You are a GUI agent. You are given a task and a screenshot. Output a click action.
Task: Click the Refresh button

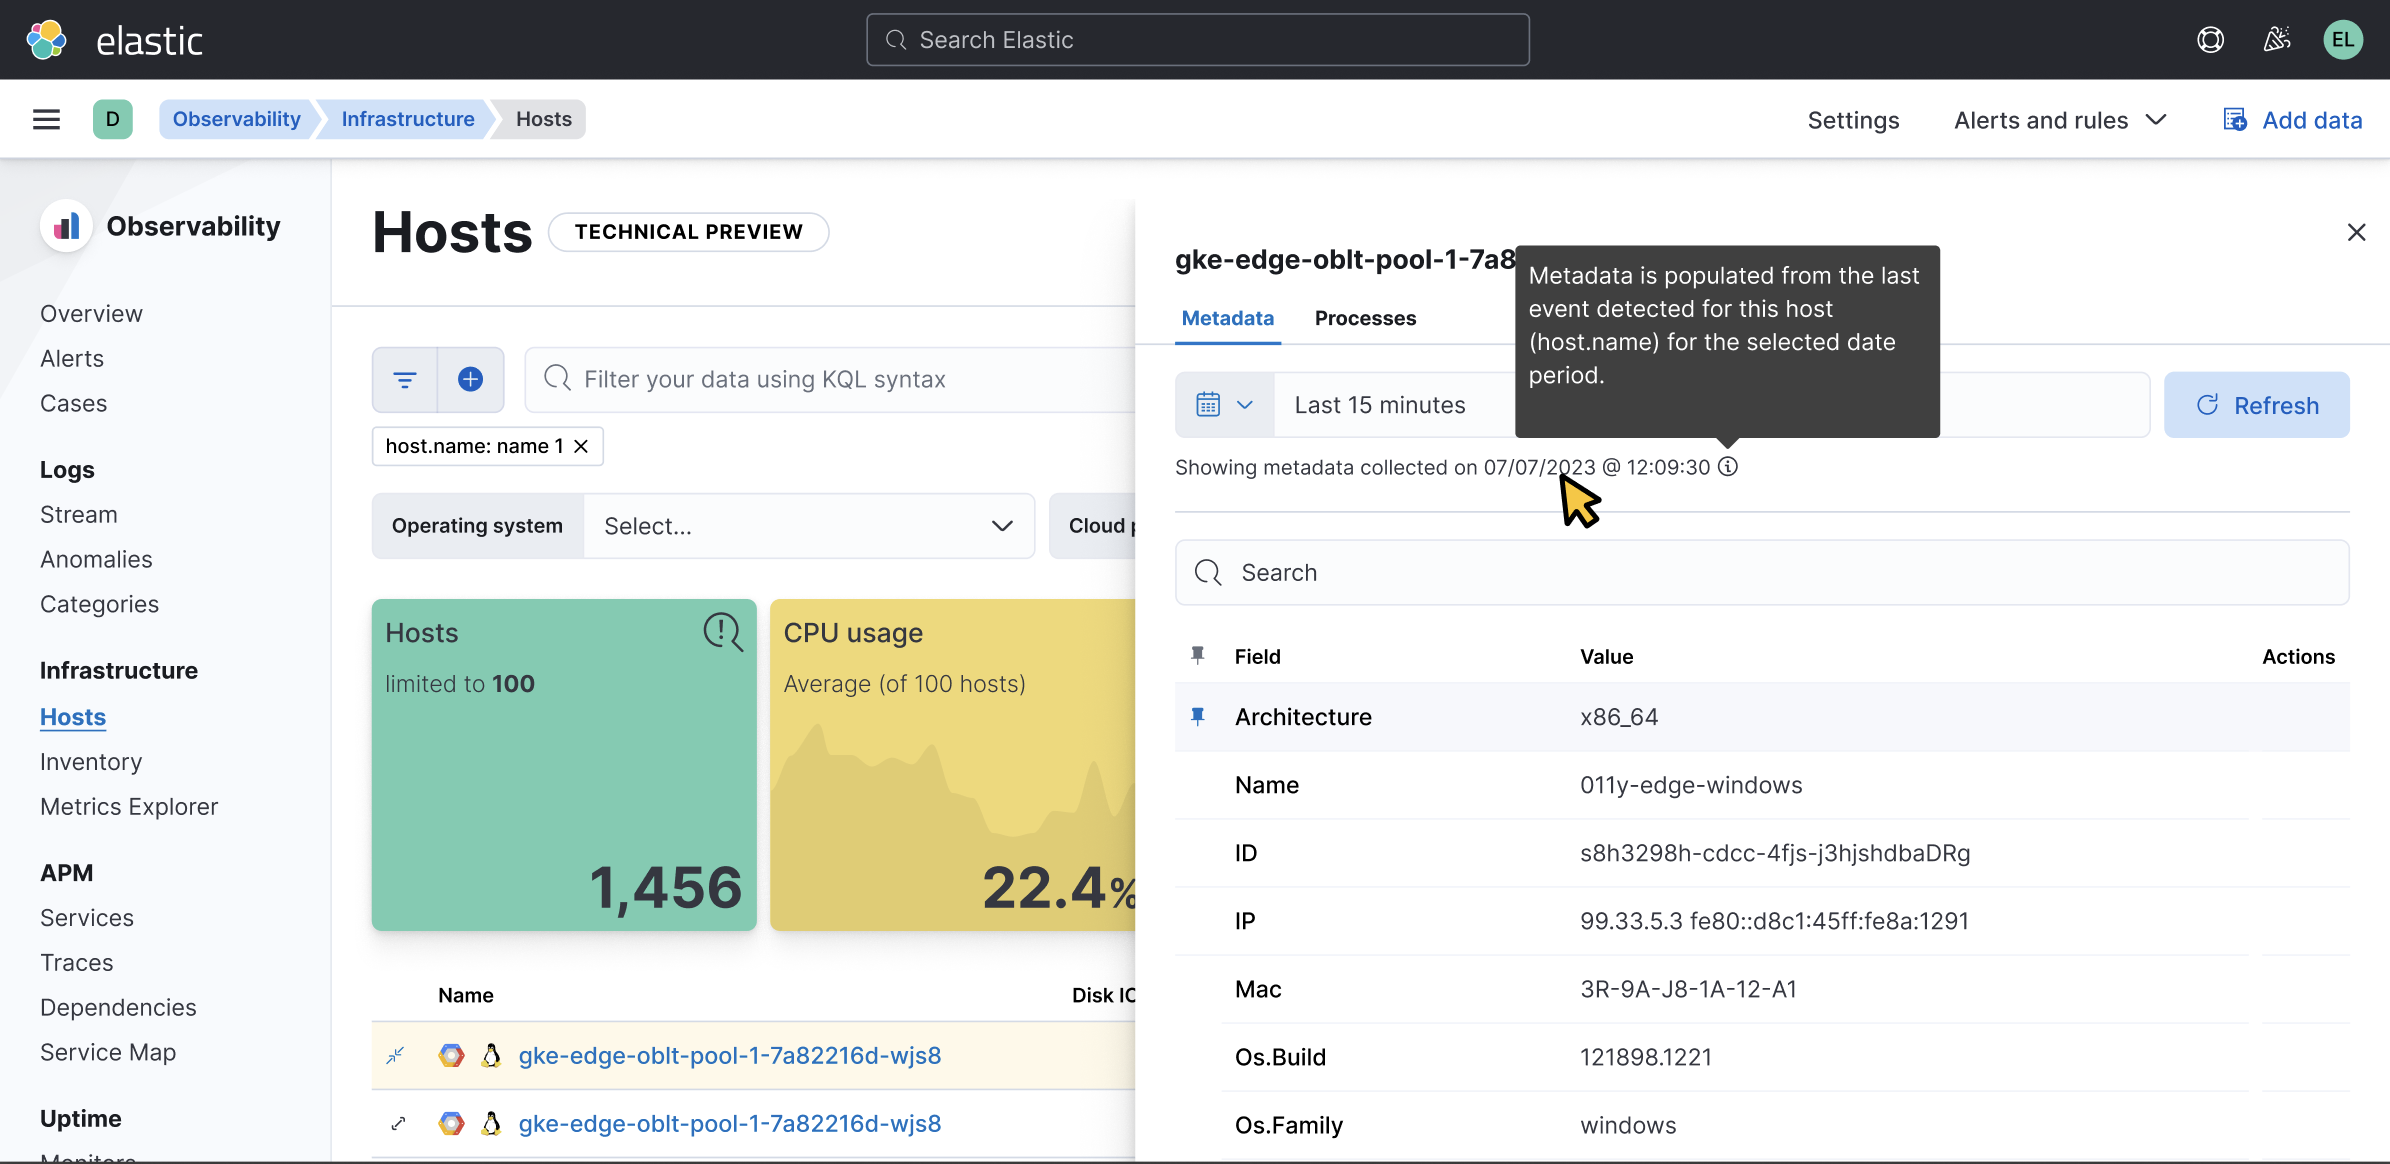(x=2257, y=404)
